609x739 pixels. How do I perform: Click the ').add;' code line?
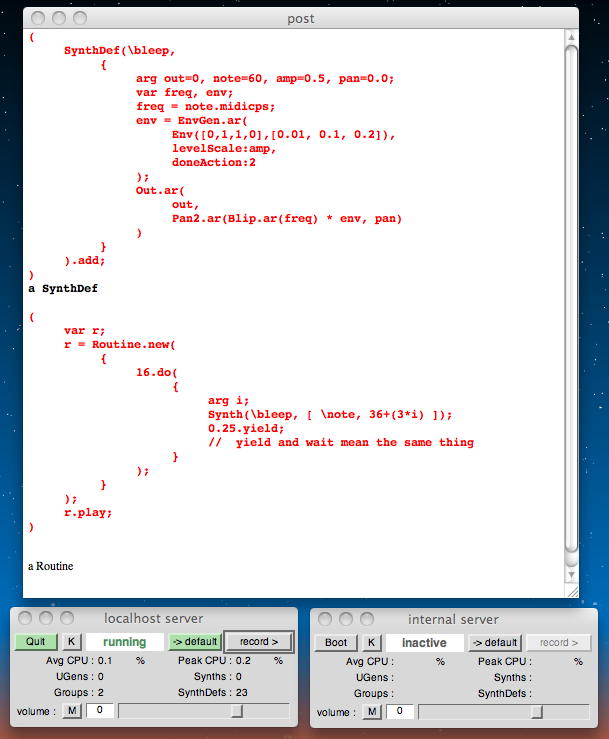85,261
